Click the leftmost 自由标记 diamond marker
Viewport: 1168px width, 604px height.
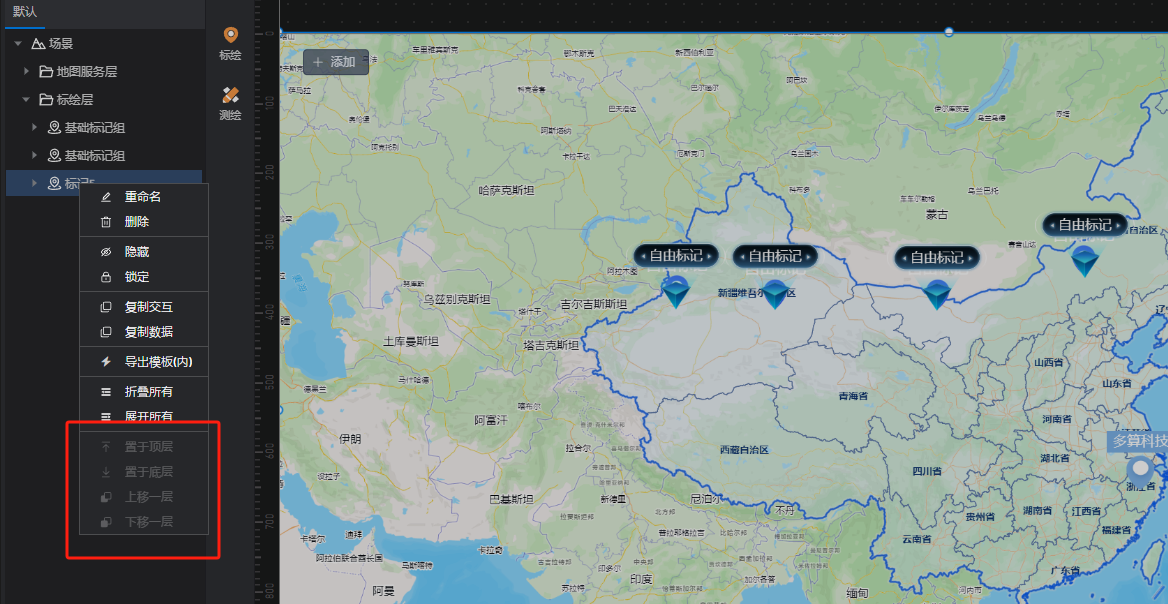pyautogui.click(x=676, y=291)
